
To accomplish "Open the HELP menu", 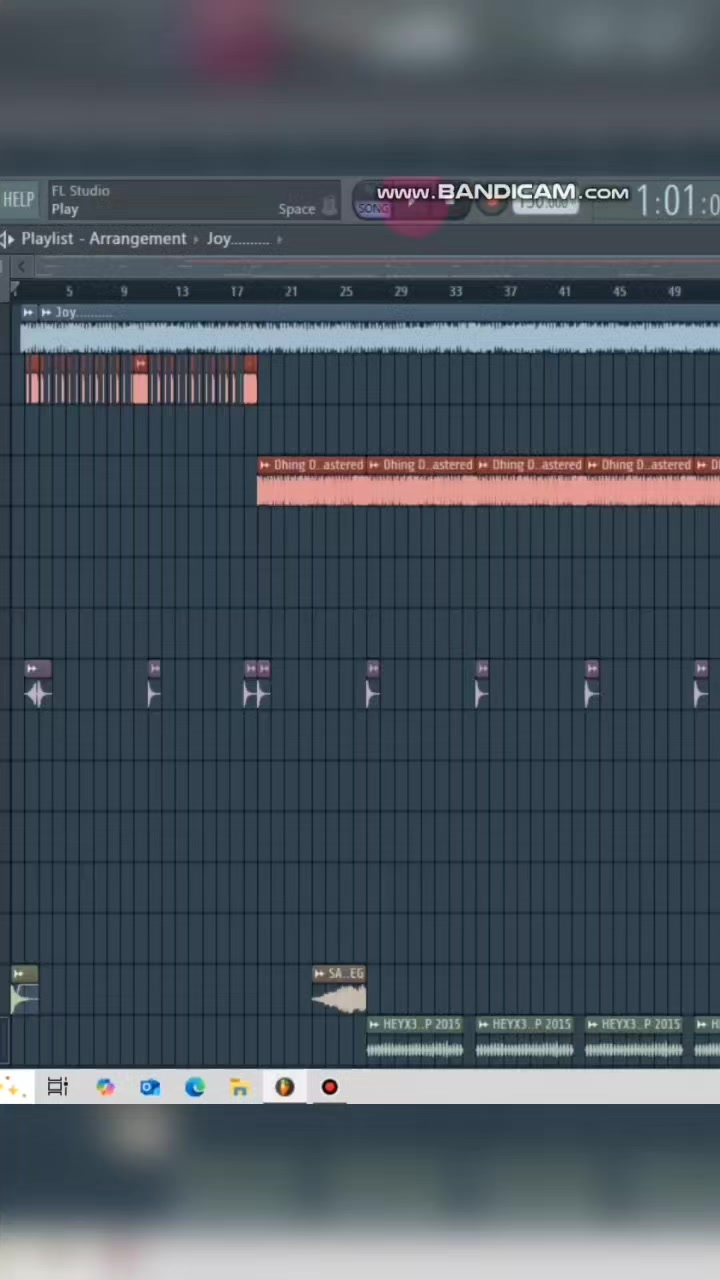I will 18,200.
